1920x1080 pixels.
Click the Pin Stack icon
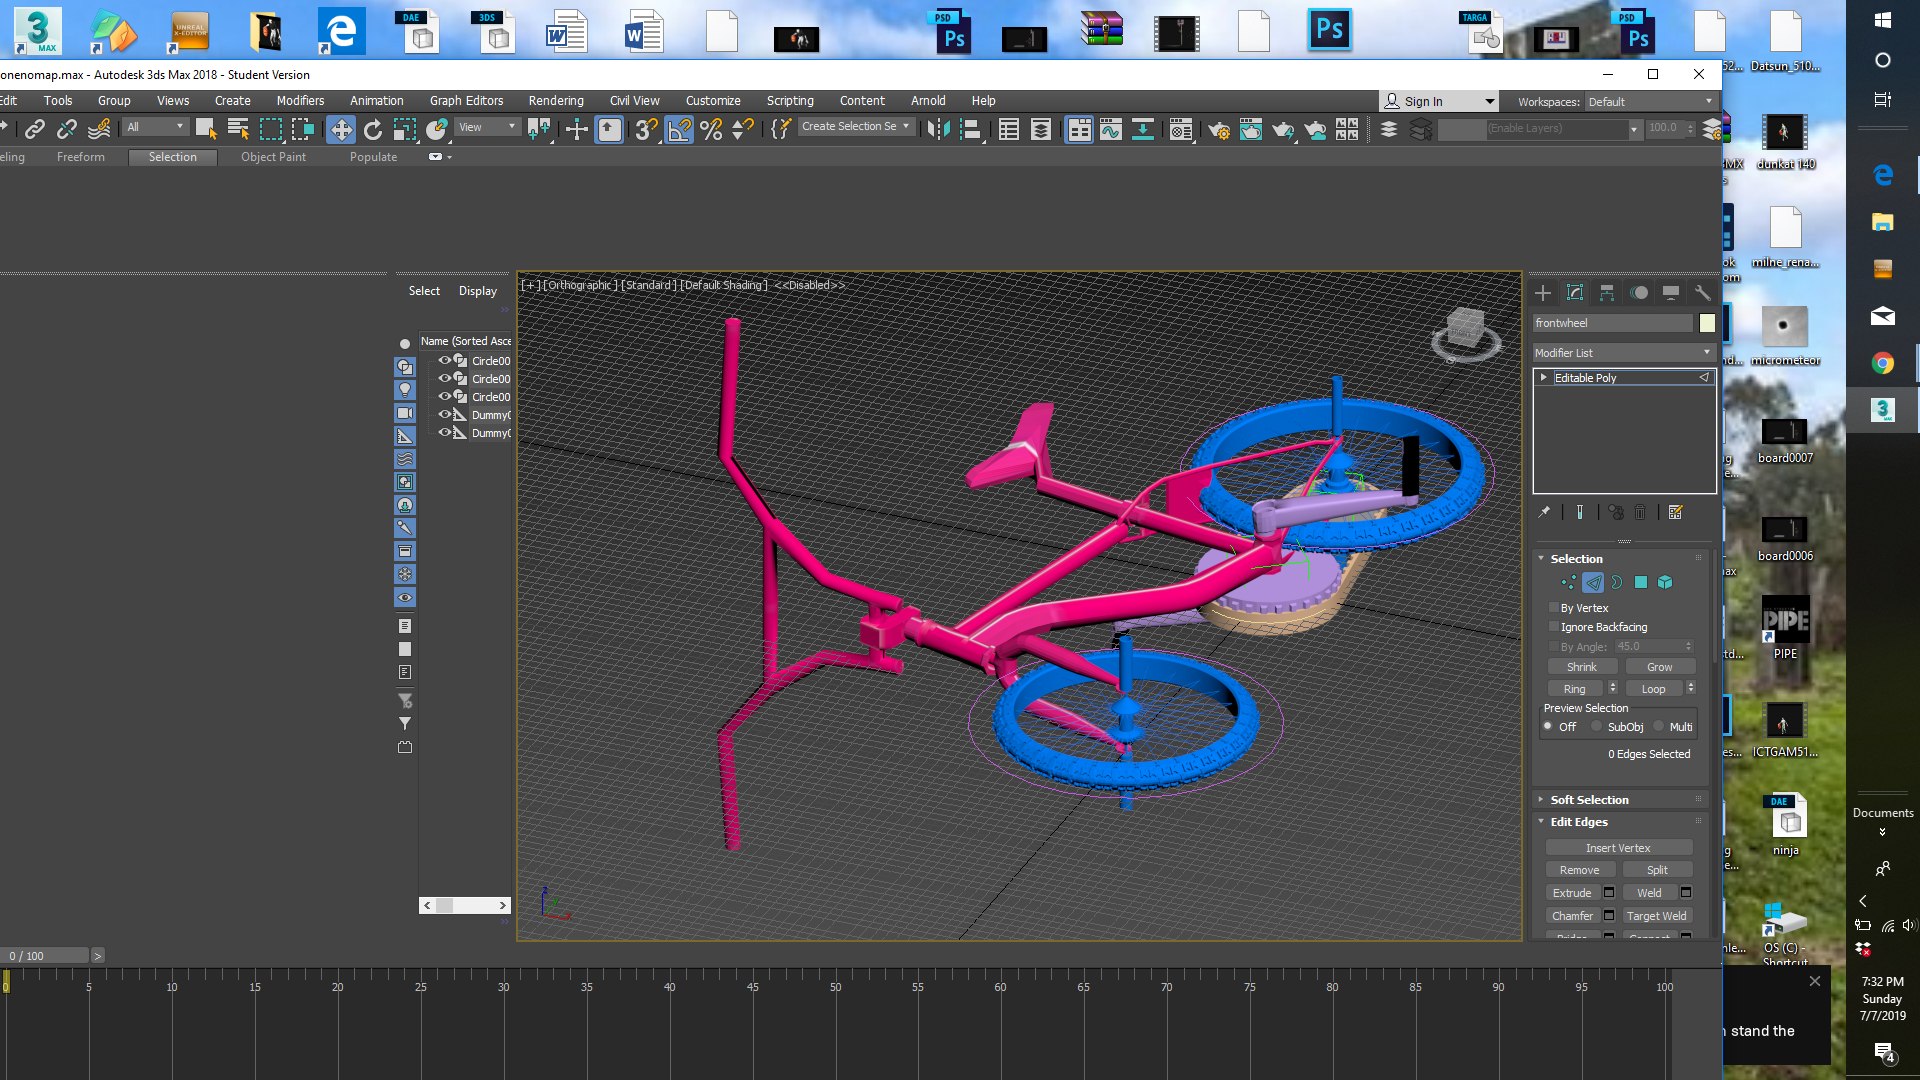point(1544,512)
